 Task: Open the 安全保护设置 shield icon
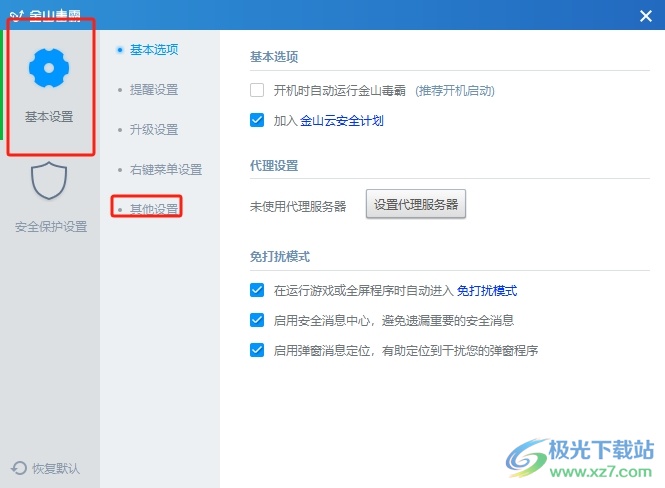(49, 180)
